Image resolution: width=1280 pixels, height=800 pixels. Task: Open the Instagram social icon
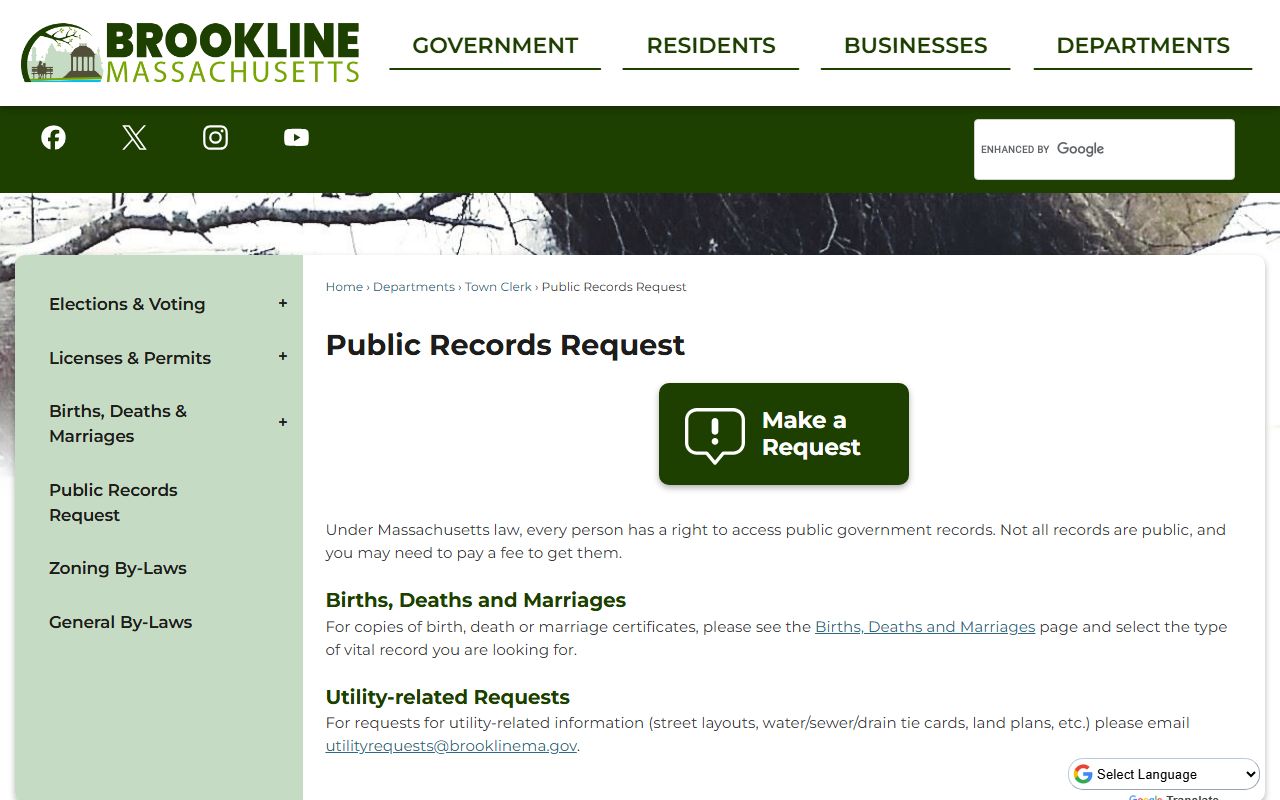tap(216, 138)
